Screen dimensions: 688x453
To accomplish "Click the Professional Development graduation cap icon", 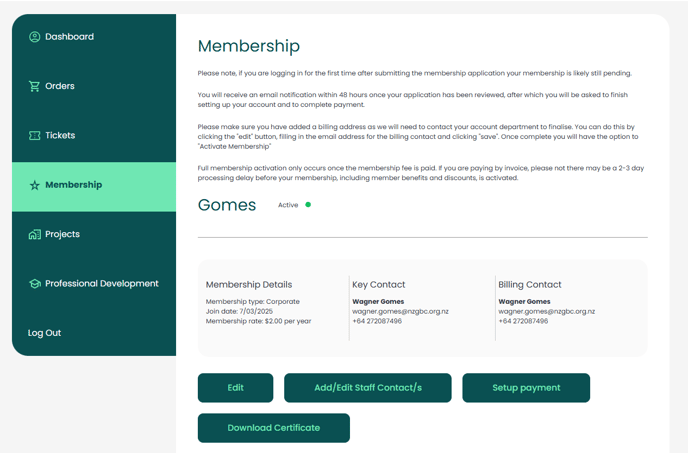I will (x=34, y=284).
